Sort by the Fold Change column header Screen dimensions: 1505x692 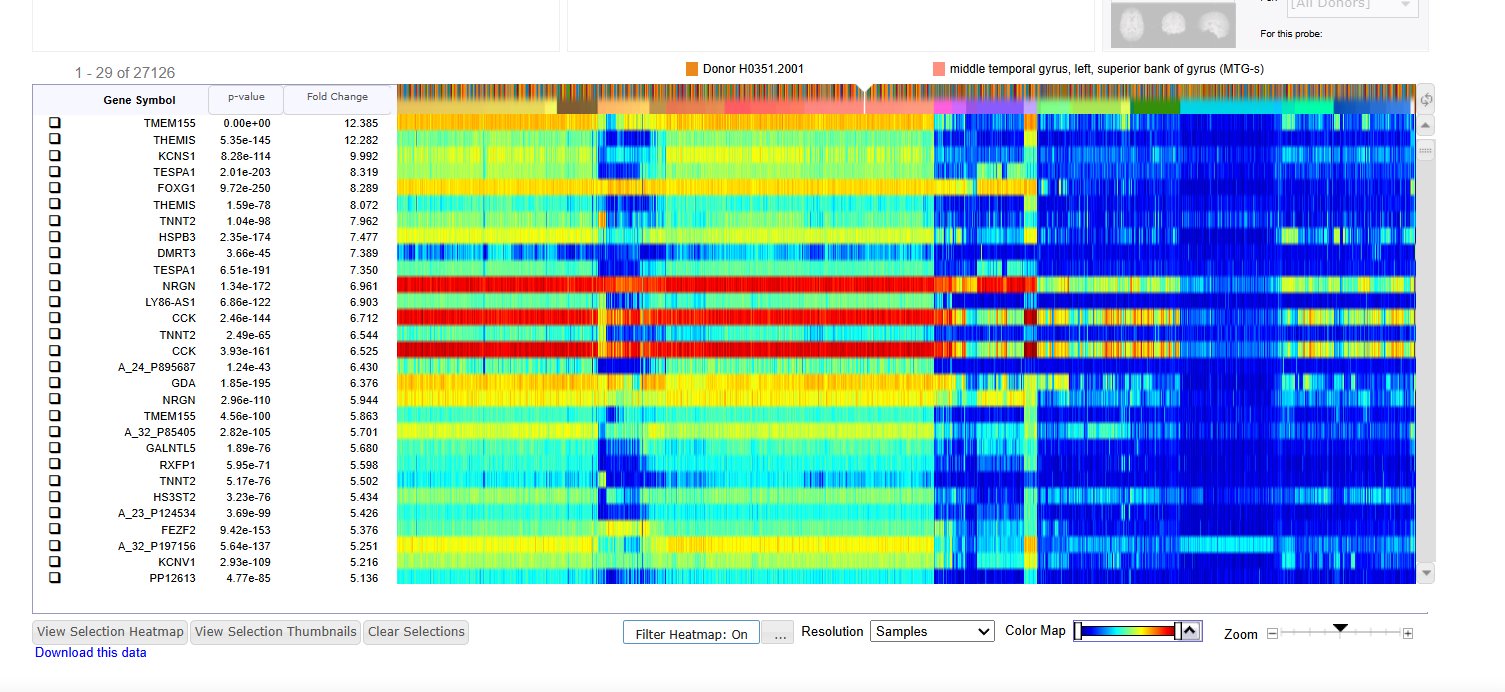coord(337,98)
